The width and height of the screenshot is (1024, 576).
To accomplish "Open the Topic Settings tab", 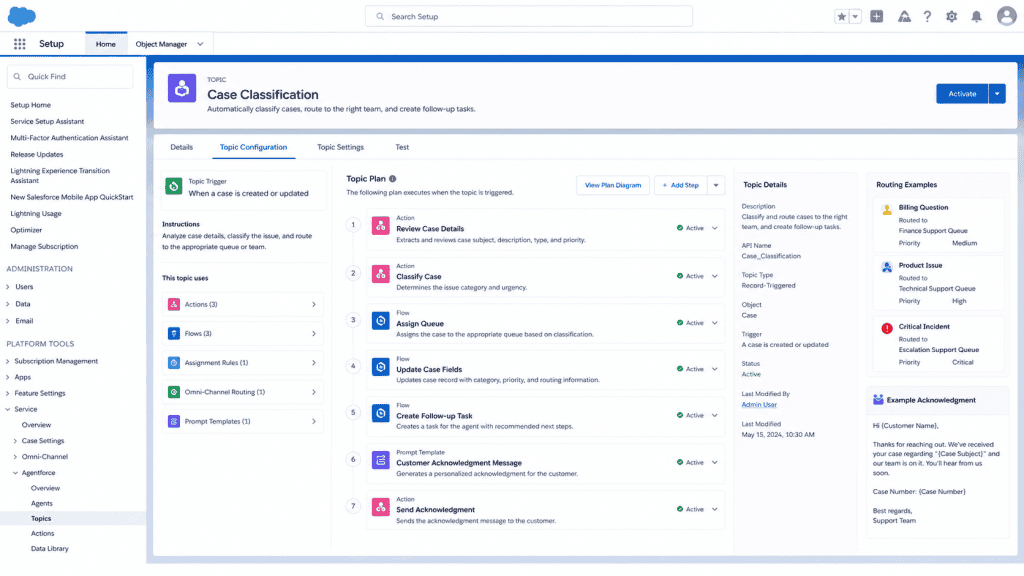I will (x=340, y=147).
